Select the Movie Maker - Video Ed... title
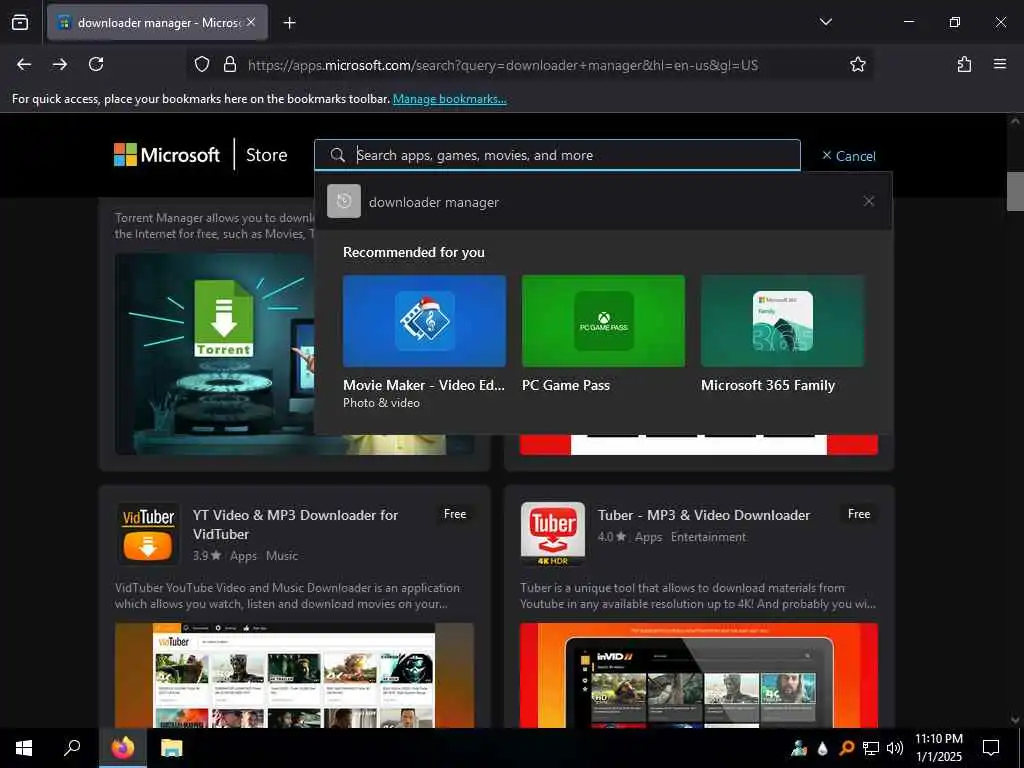 click(424, 385)
